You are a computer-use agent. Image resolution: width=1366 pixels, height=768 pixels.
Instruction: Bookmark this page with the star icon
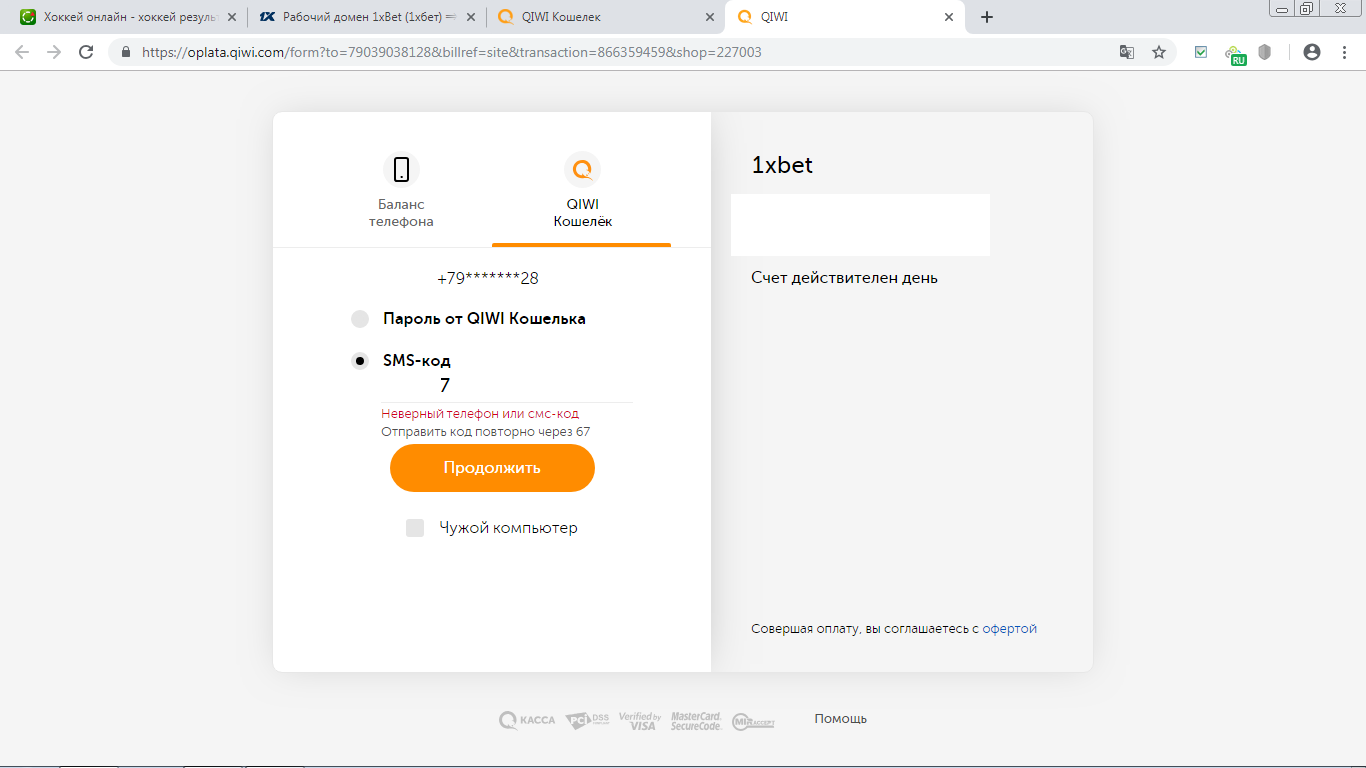1159,52
